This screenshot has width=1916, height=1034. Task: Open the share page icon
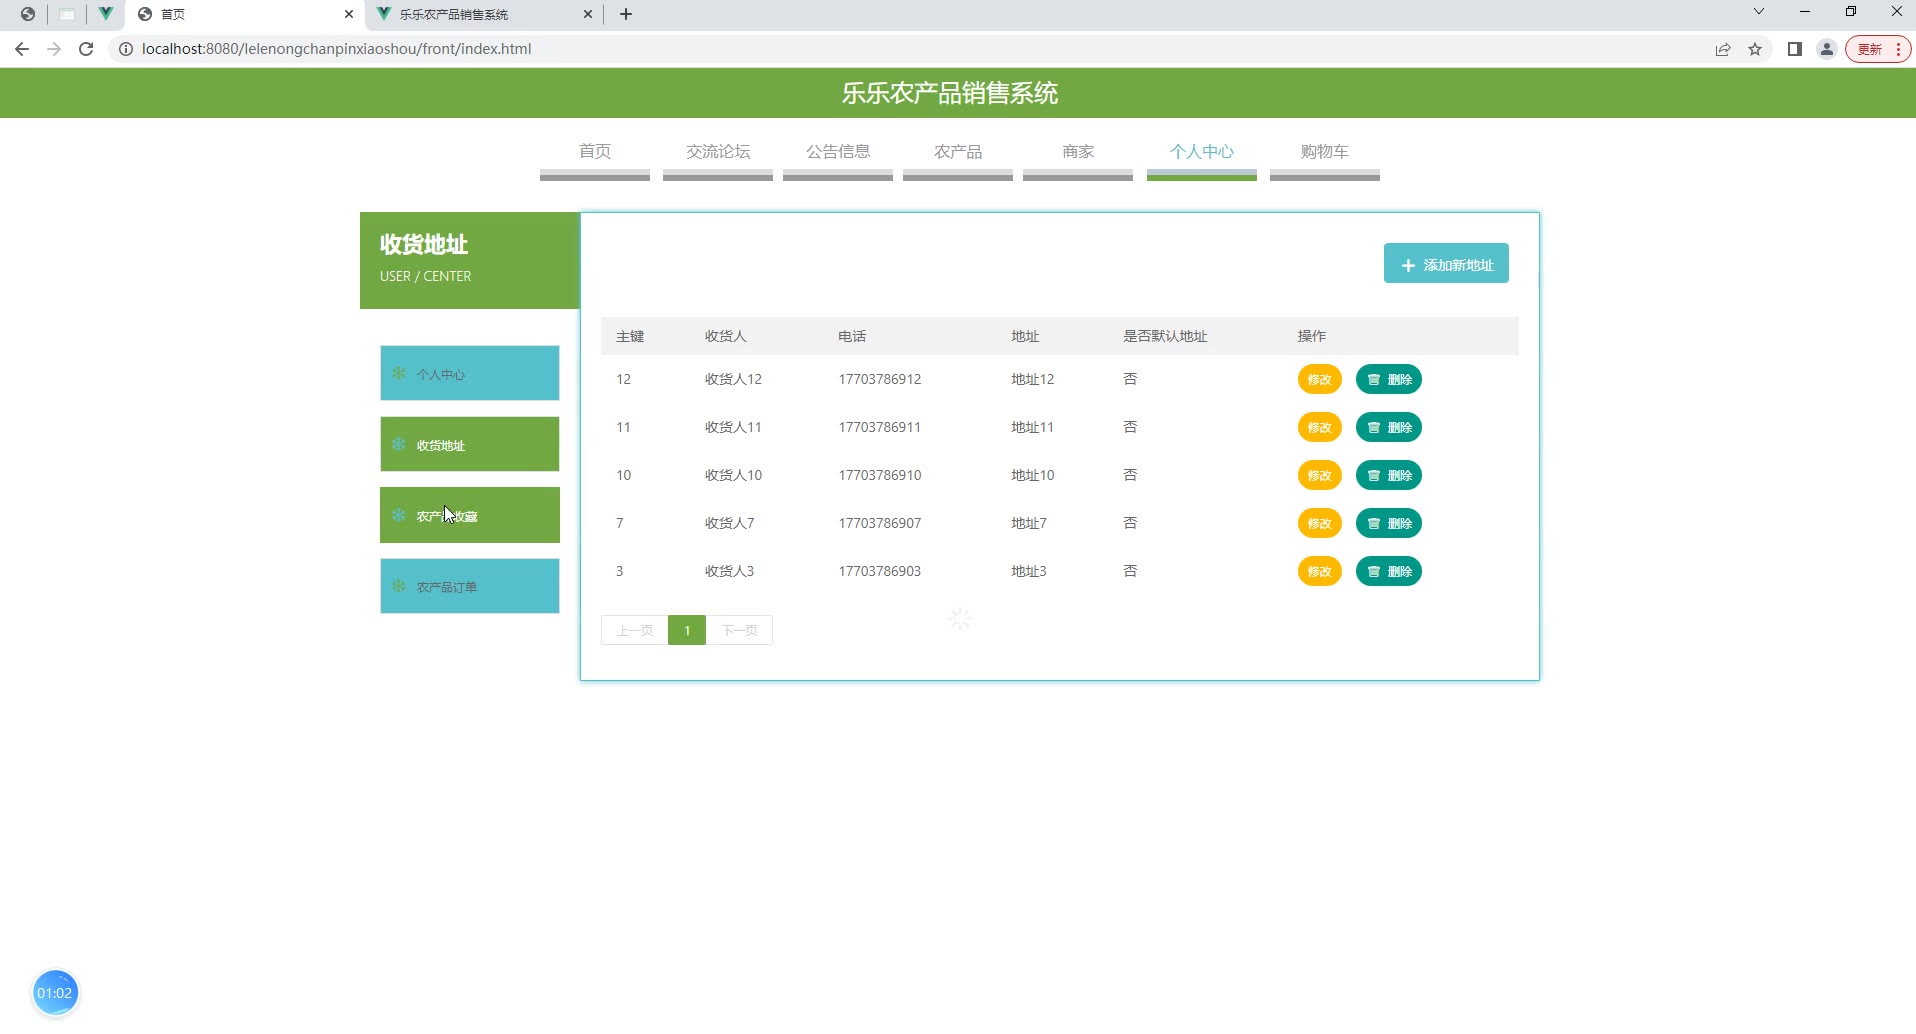pyautogui.click(x=1723, y=49)
